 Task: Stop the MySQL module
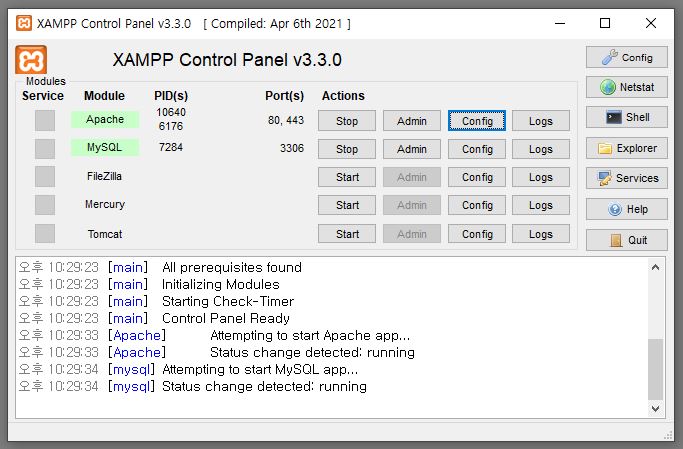pos(347,149)
